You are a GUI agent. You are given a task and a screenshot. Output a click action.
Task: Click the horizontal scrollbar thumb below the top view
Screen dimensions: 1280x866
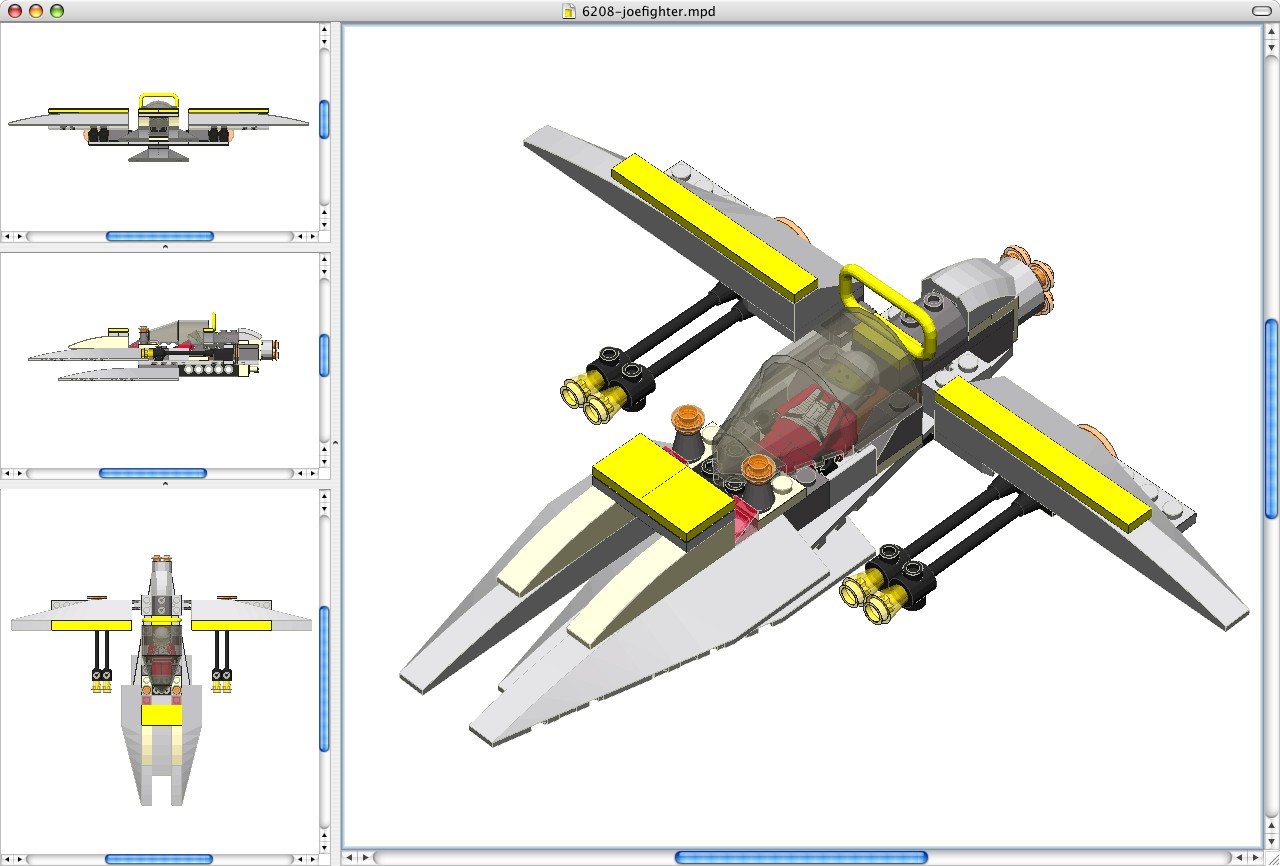[160, 858]
